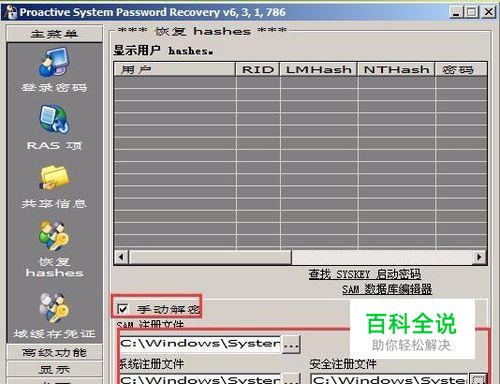The height and width of the screenshot is (384, 500).
Task: Open the 查找 SYSKEY 启动密码 link
Action: (x=364, y=274)
